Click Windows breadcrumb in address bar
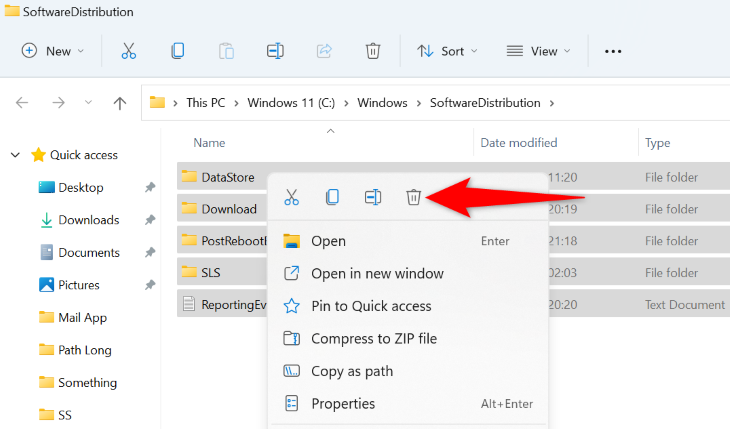 pyautogui.click(x=382, y=102)
